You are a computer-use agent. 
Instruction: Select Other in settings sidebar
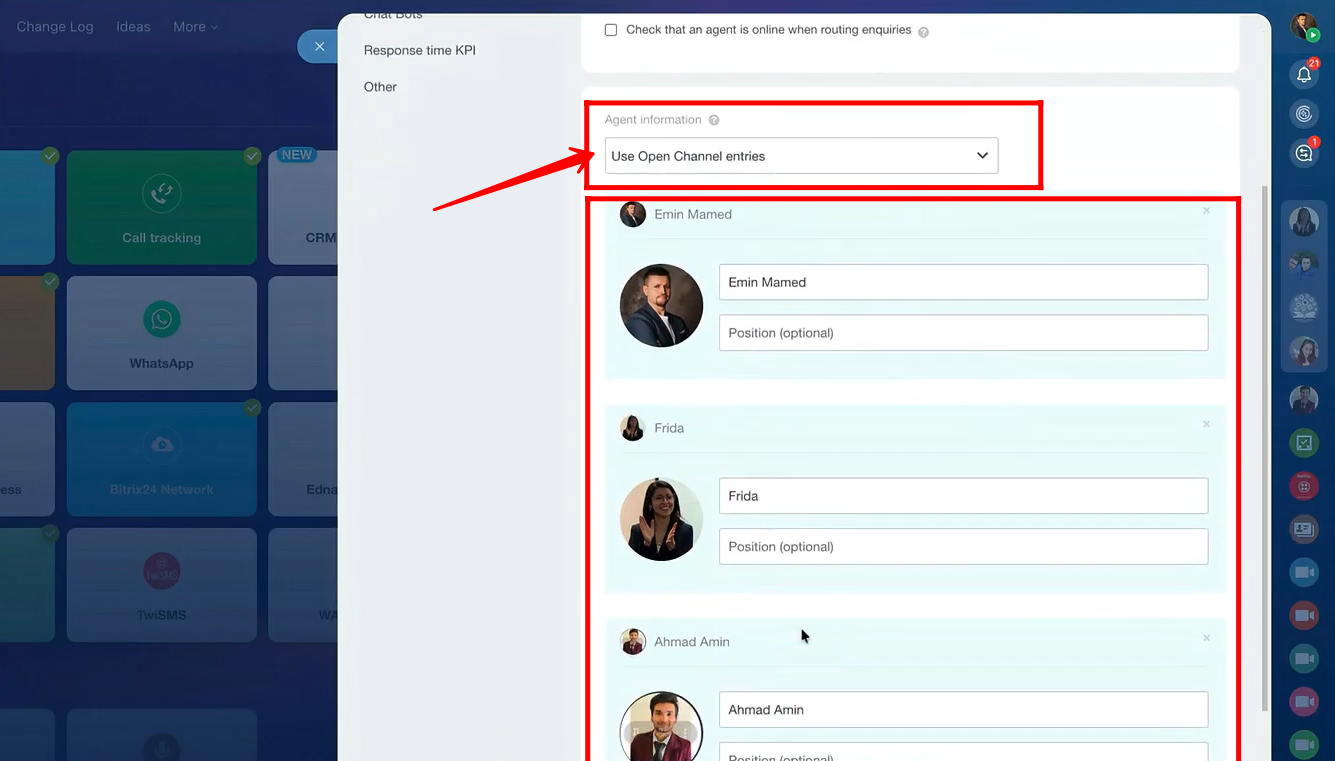pos(380,87)
